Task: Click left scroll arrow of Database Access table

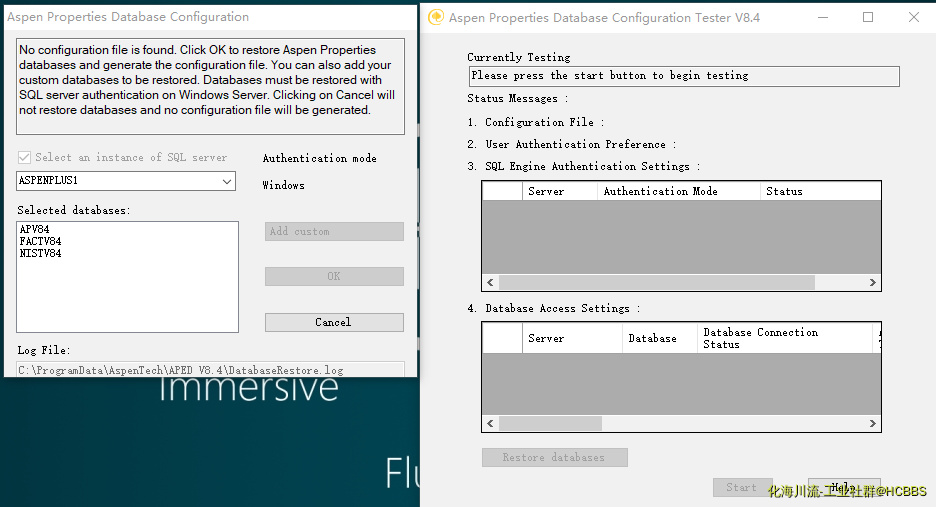Action: point(491,423)
